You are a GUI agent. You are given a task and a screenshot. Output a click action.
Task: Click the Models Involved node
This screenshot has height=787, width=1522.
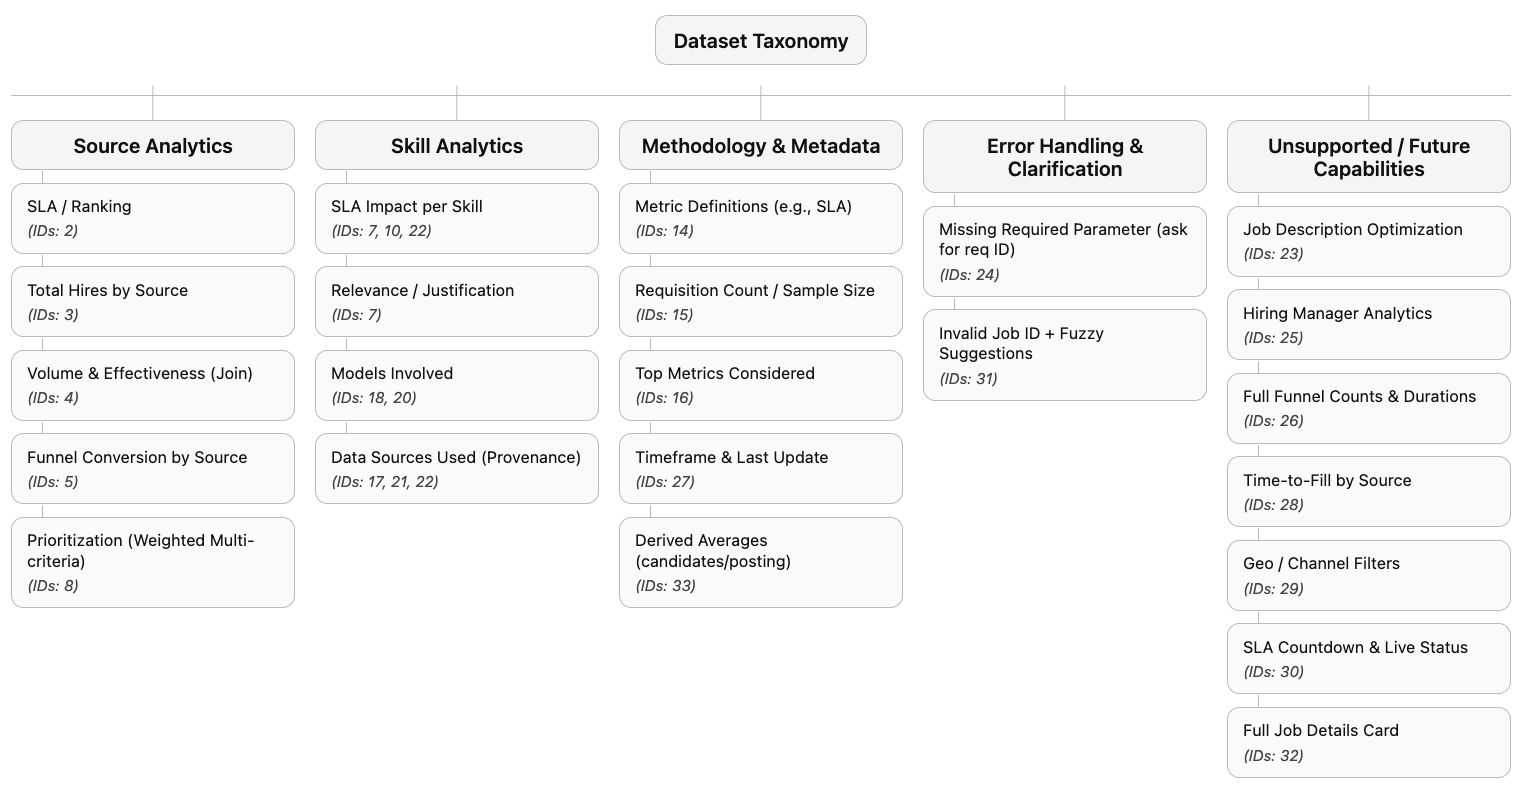pyautogui.click(x=457, y=385)
